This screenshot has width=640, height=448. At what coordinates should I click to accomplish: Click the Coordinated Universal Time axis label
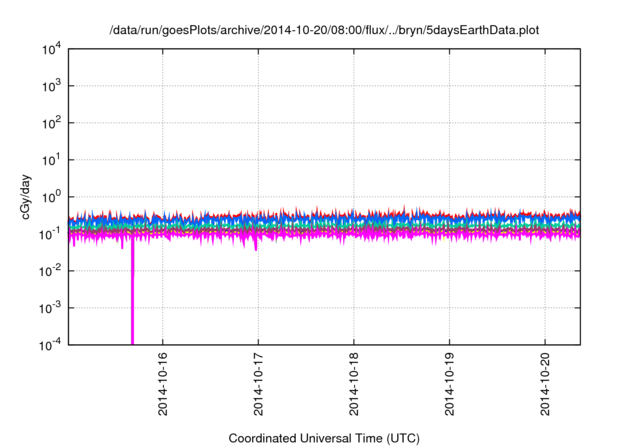(x=324, y=438)
